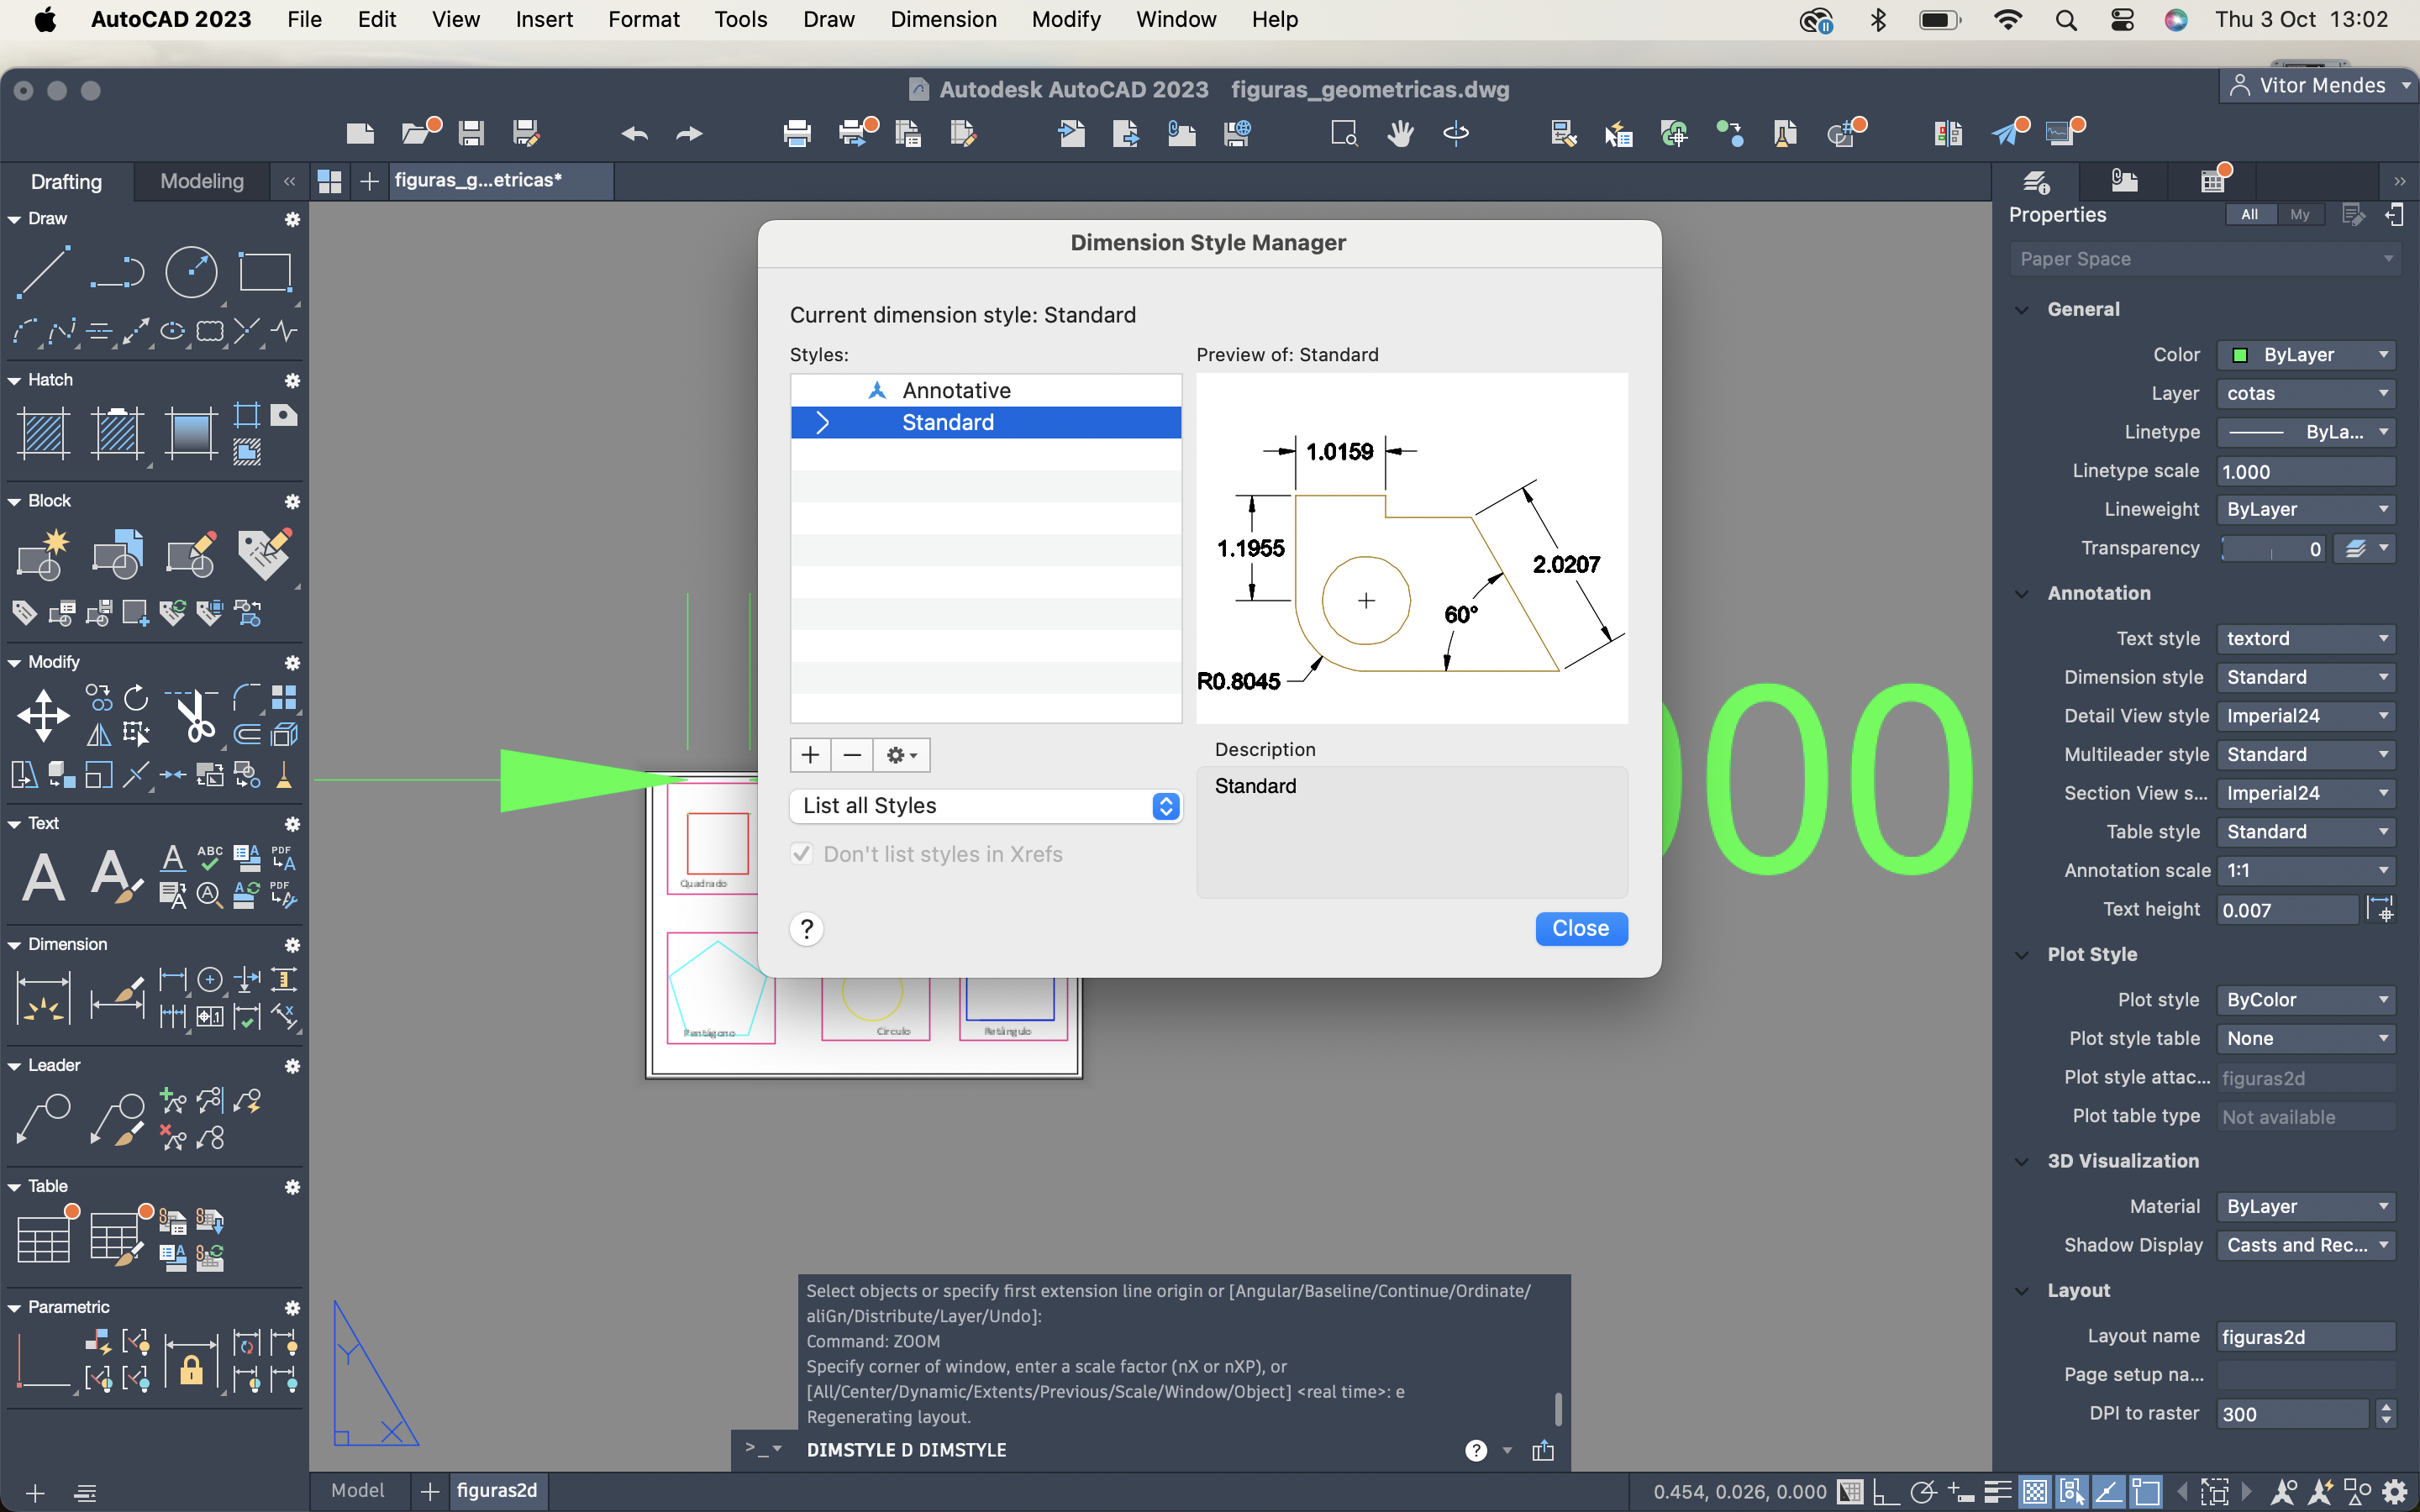This screenshot has height=1512, width=2420.
Task: Click the Lineweight ByLayer field
Action: click(x=2306, y=509)
